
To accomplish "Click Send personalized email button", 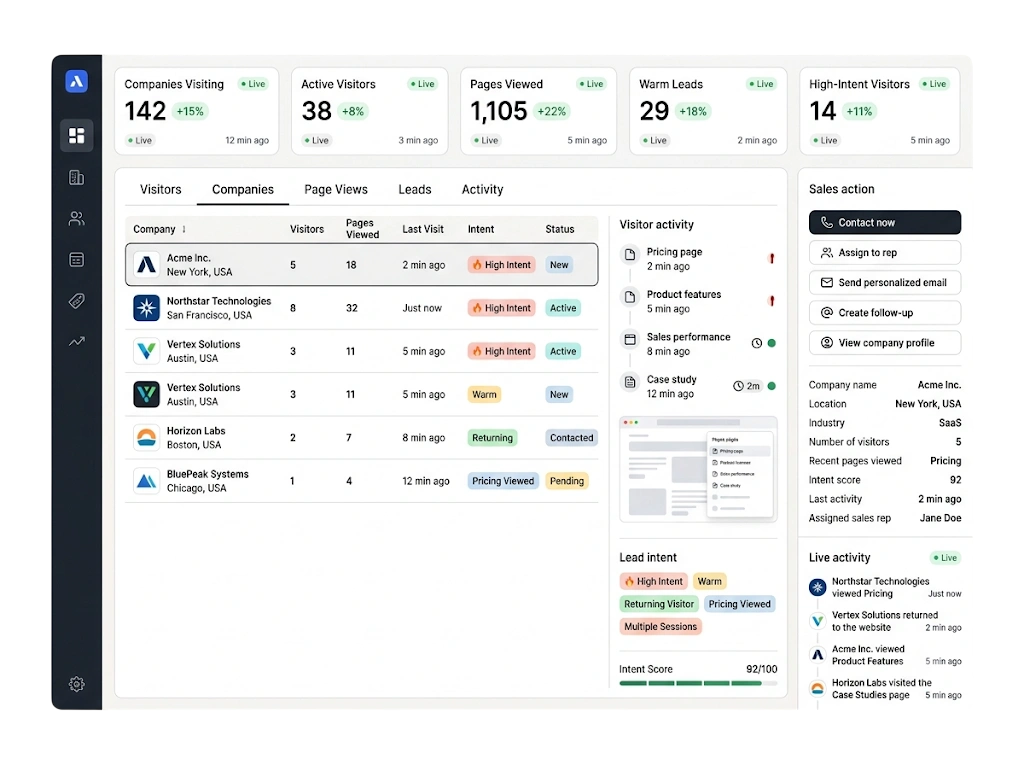I will (x=884, y=282).
